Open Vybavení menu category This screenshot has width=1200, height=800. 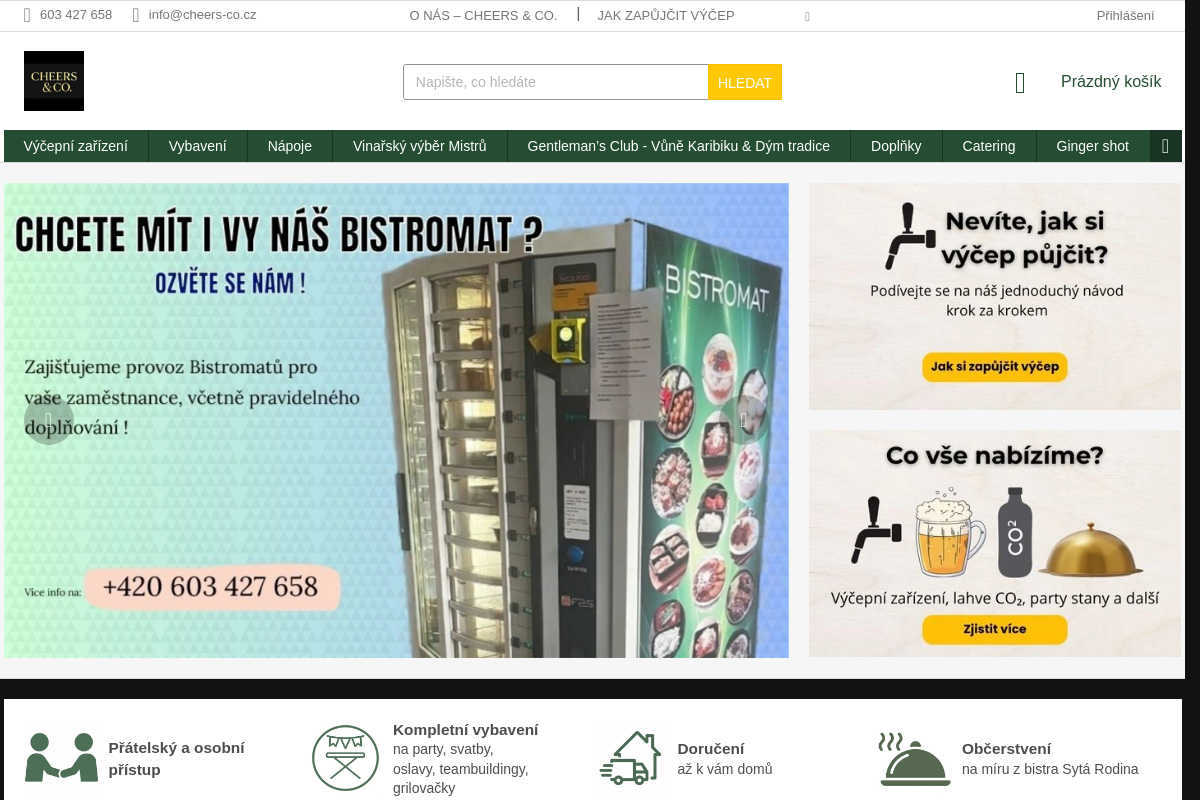[198, 146]
